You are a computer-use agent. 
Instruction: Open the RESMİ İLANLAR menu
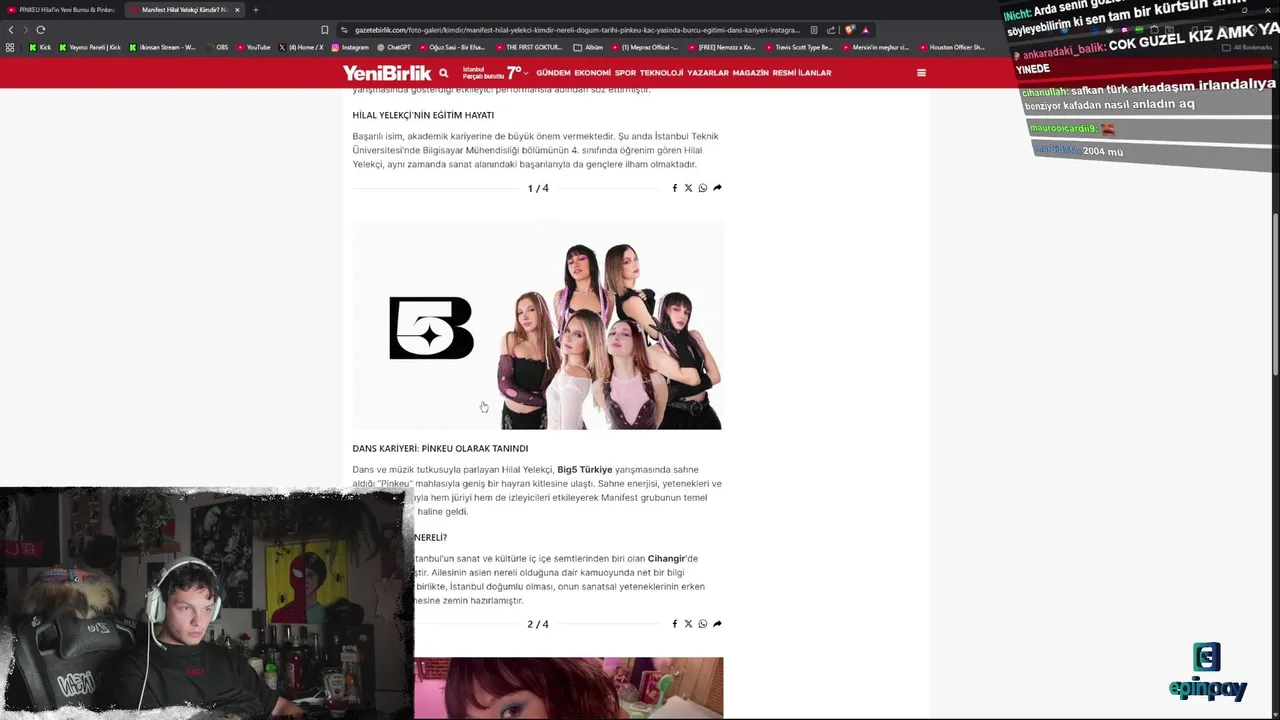pos(802,73)
